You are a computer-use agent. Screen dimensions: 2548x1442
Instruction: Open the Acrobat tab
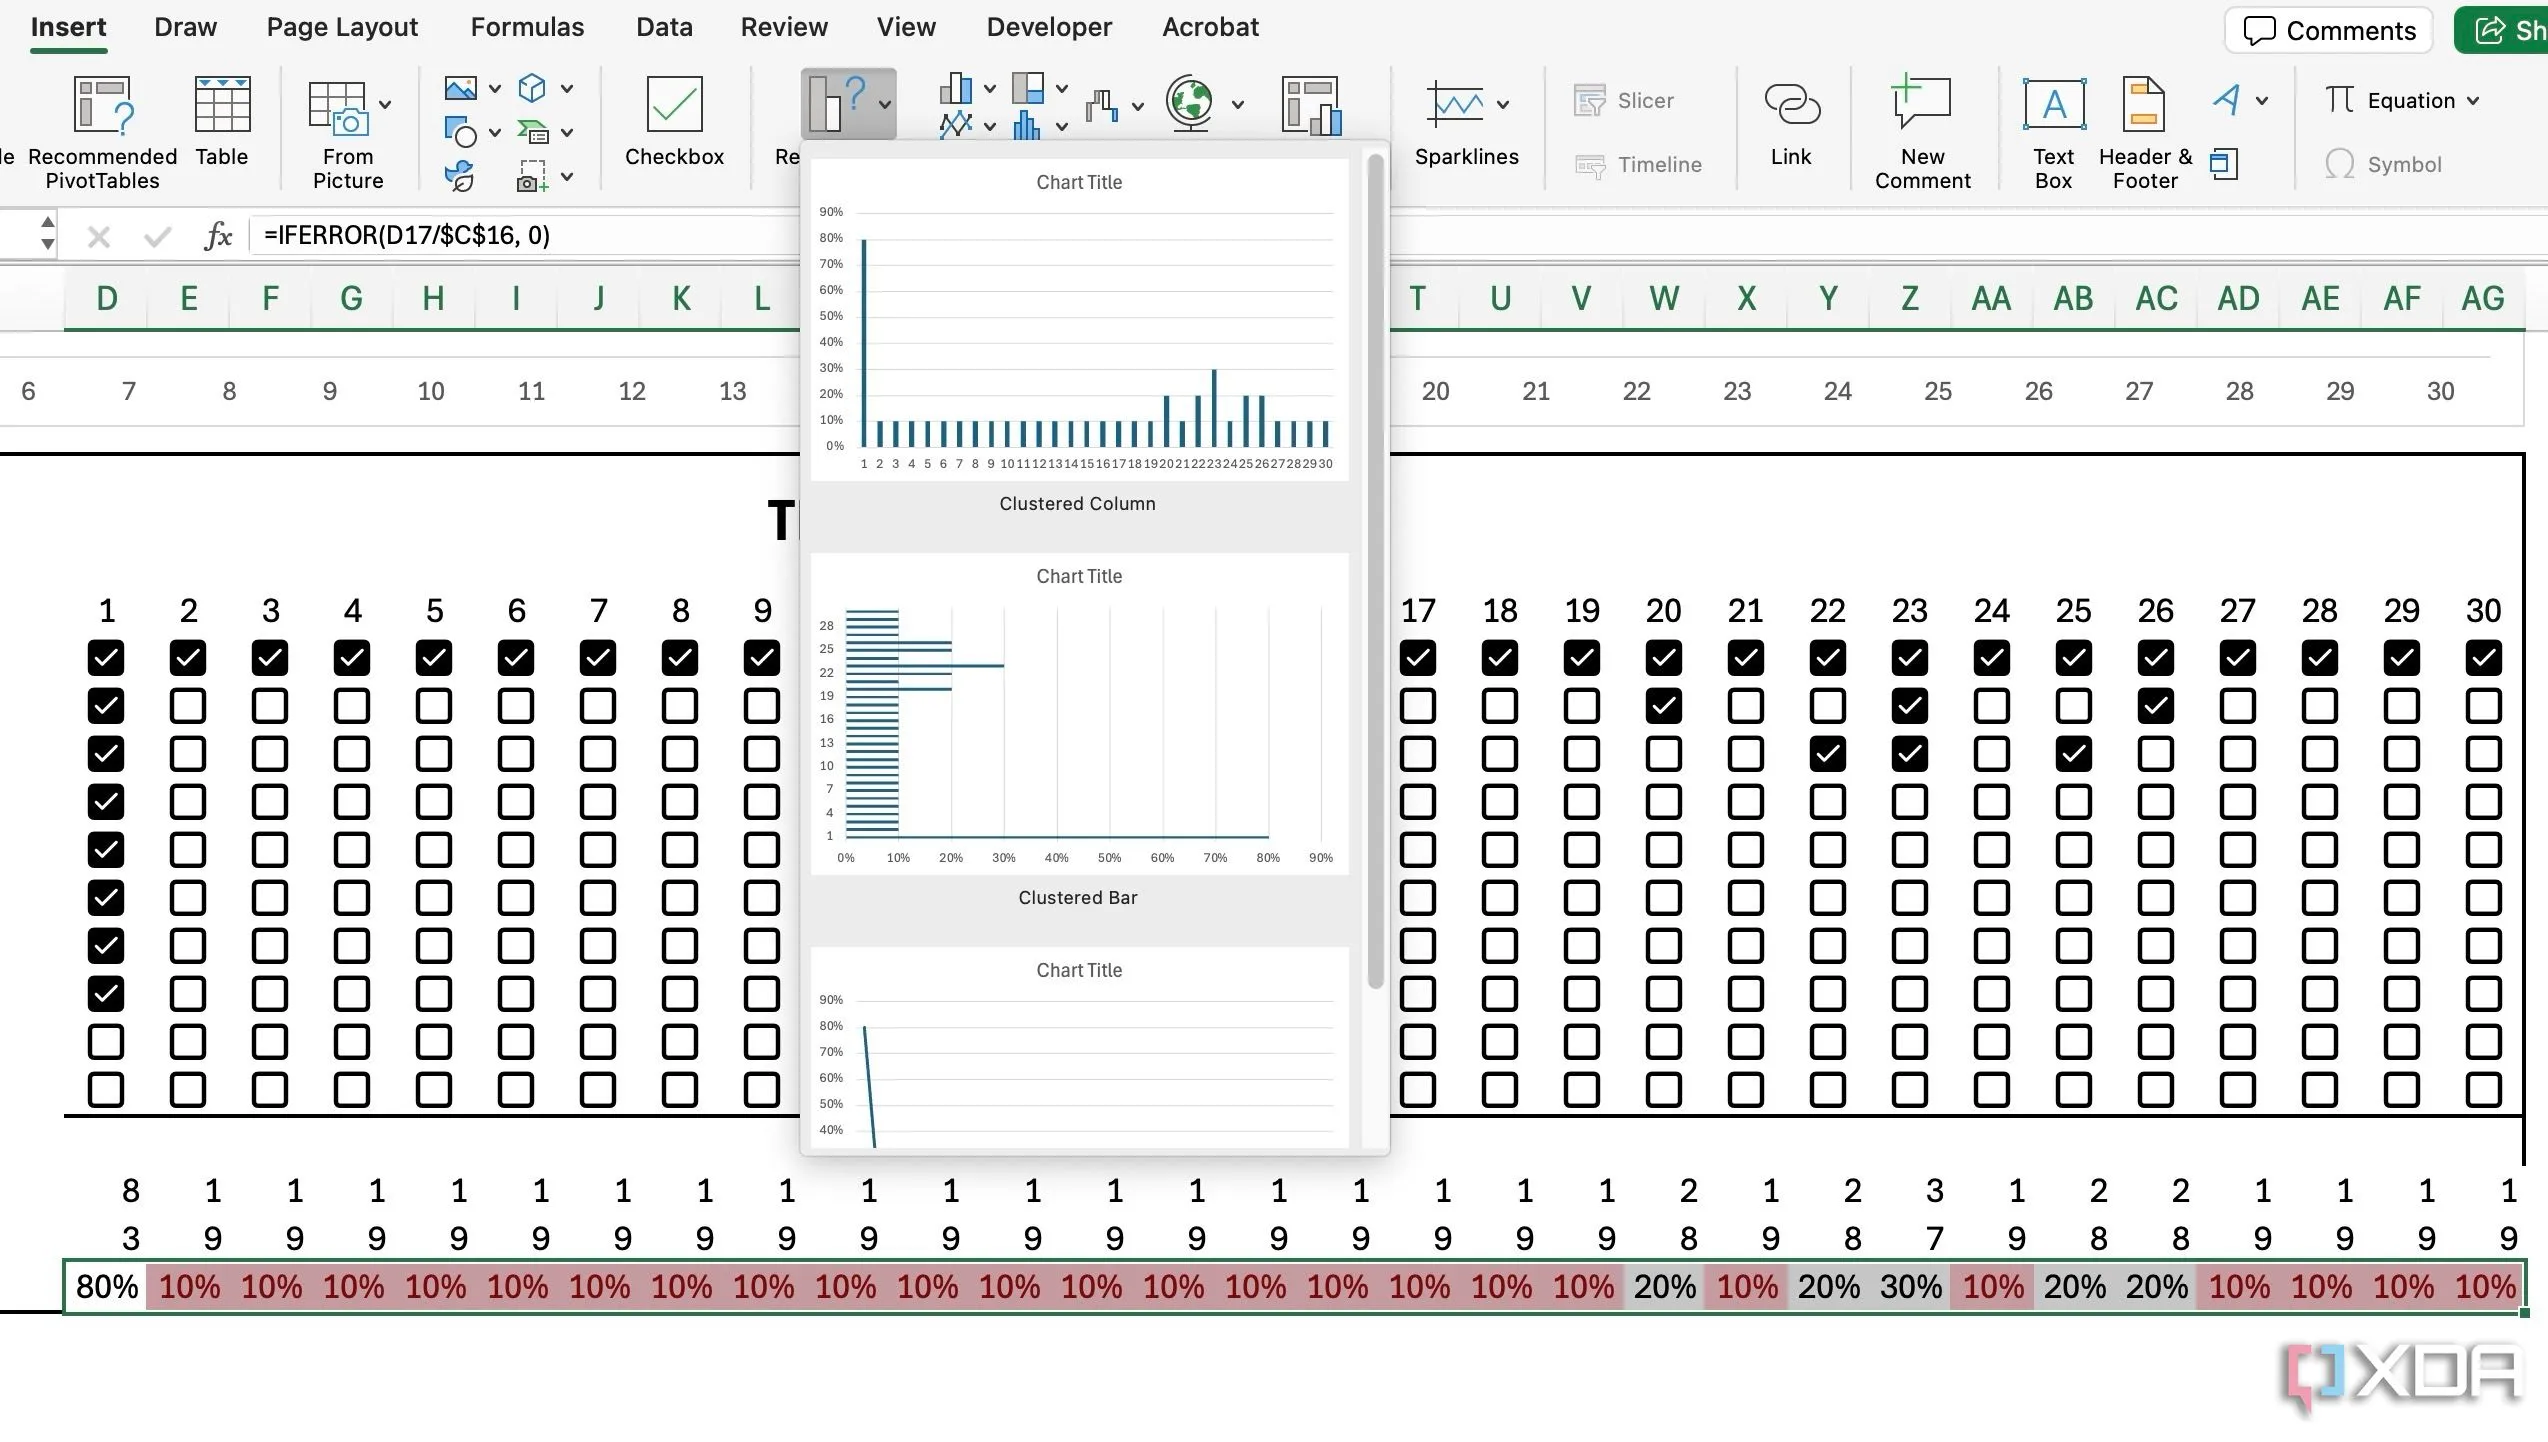(x=1210, y=27)
